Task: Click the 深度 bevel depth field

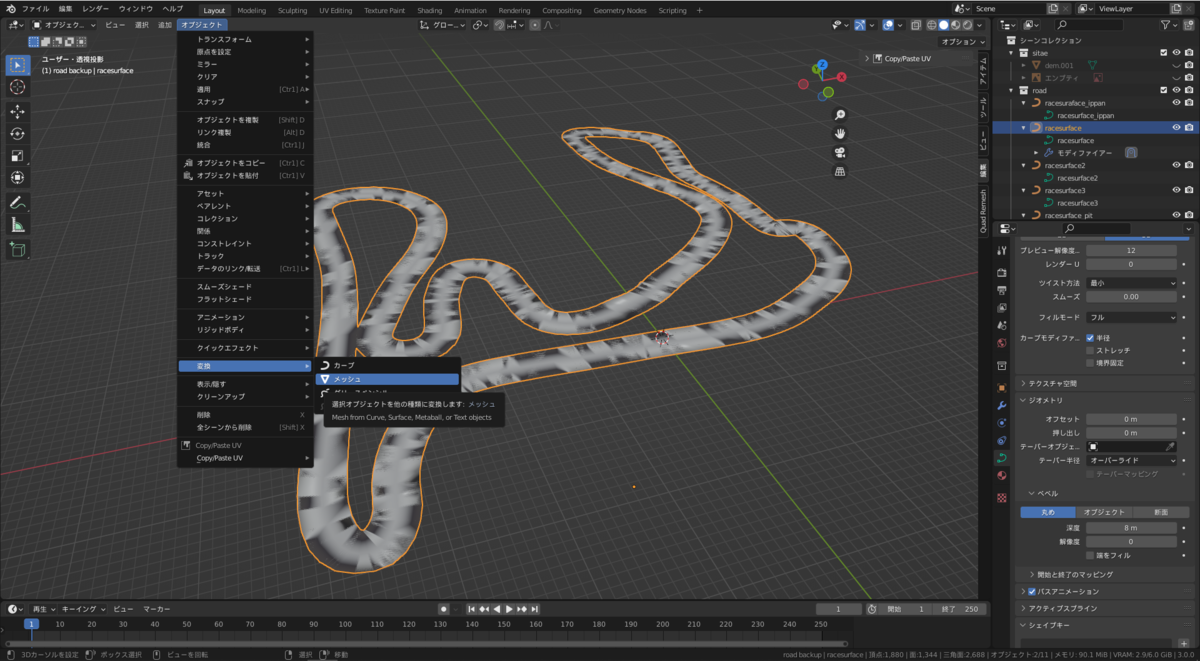Action: click(x=1131, y=527)
